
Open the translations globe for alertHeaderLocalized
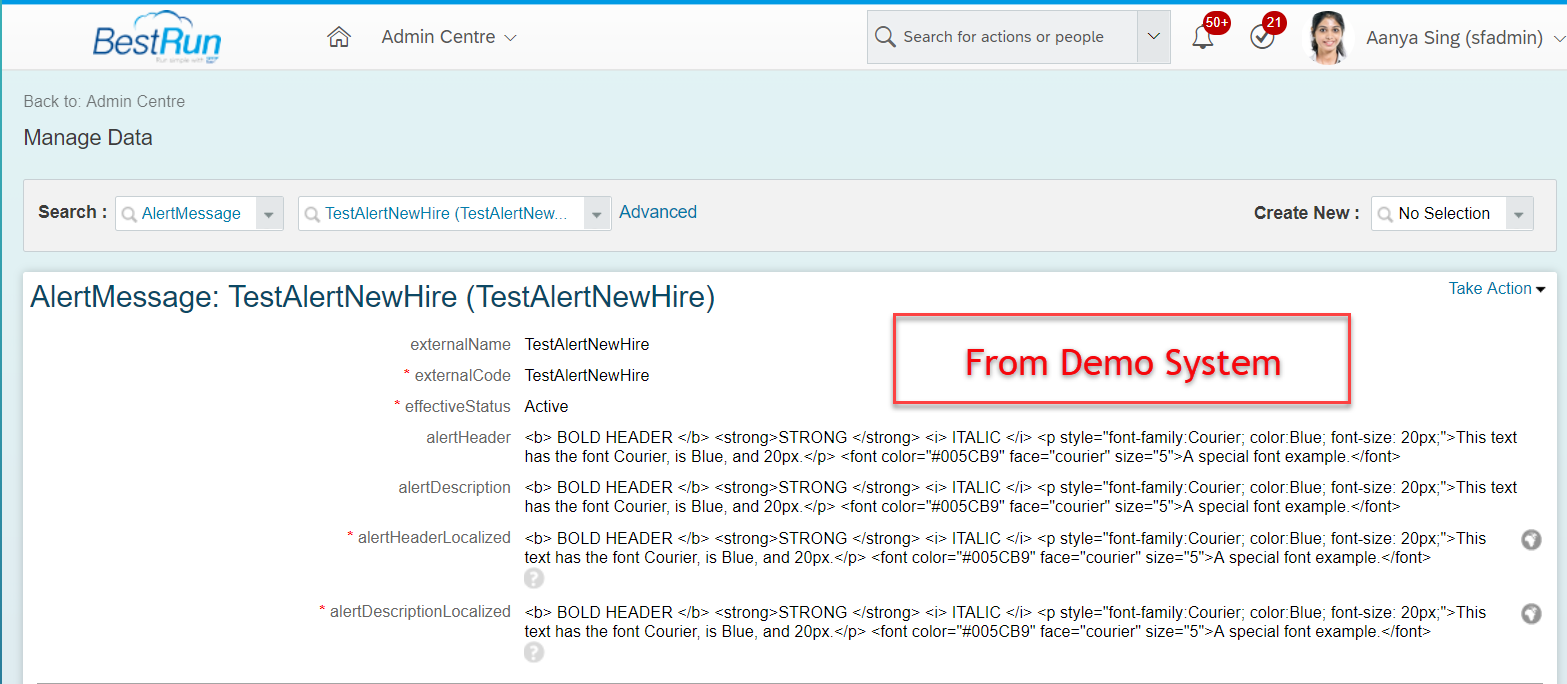(x=1531, y=539)
